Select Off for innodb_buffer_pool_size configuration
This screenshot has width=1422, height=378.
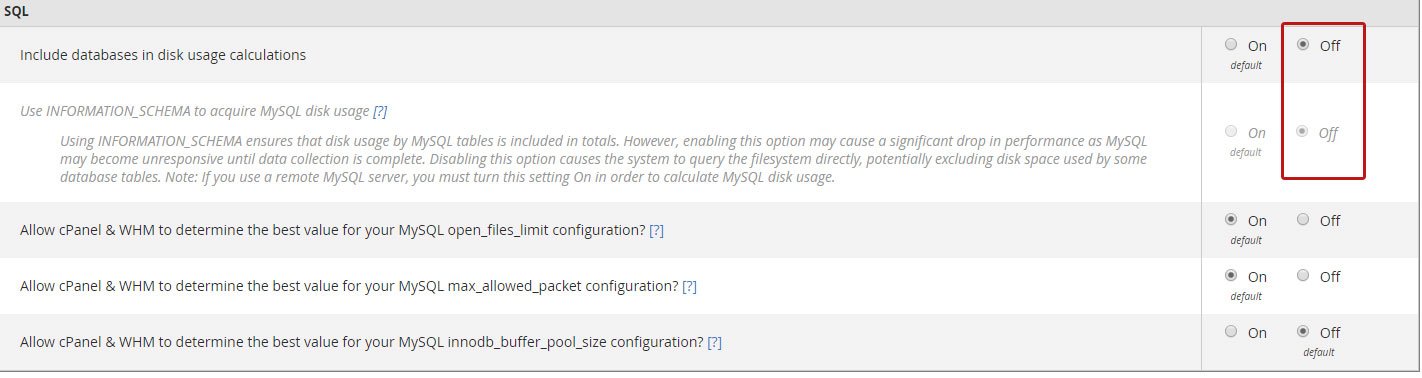point(1303,332)
